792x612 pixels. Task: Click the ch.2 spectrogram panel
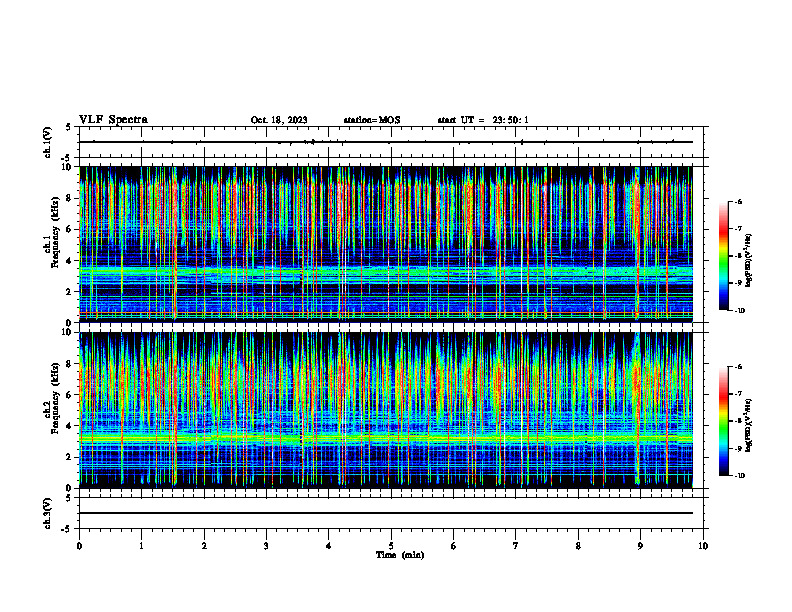click(x=386, y=410)
